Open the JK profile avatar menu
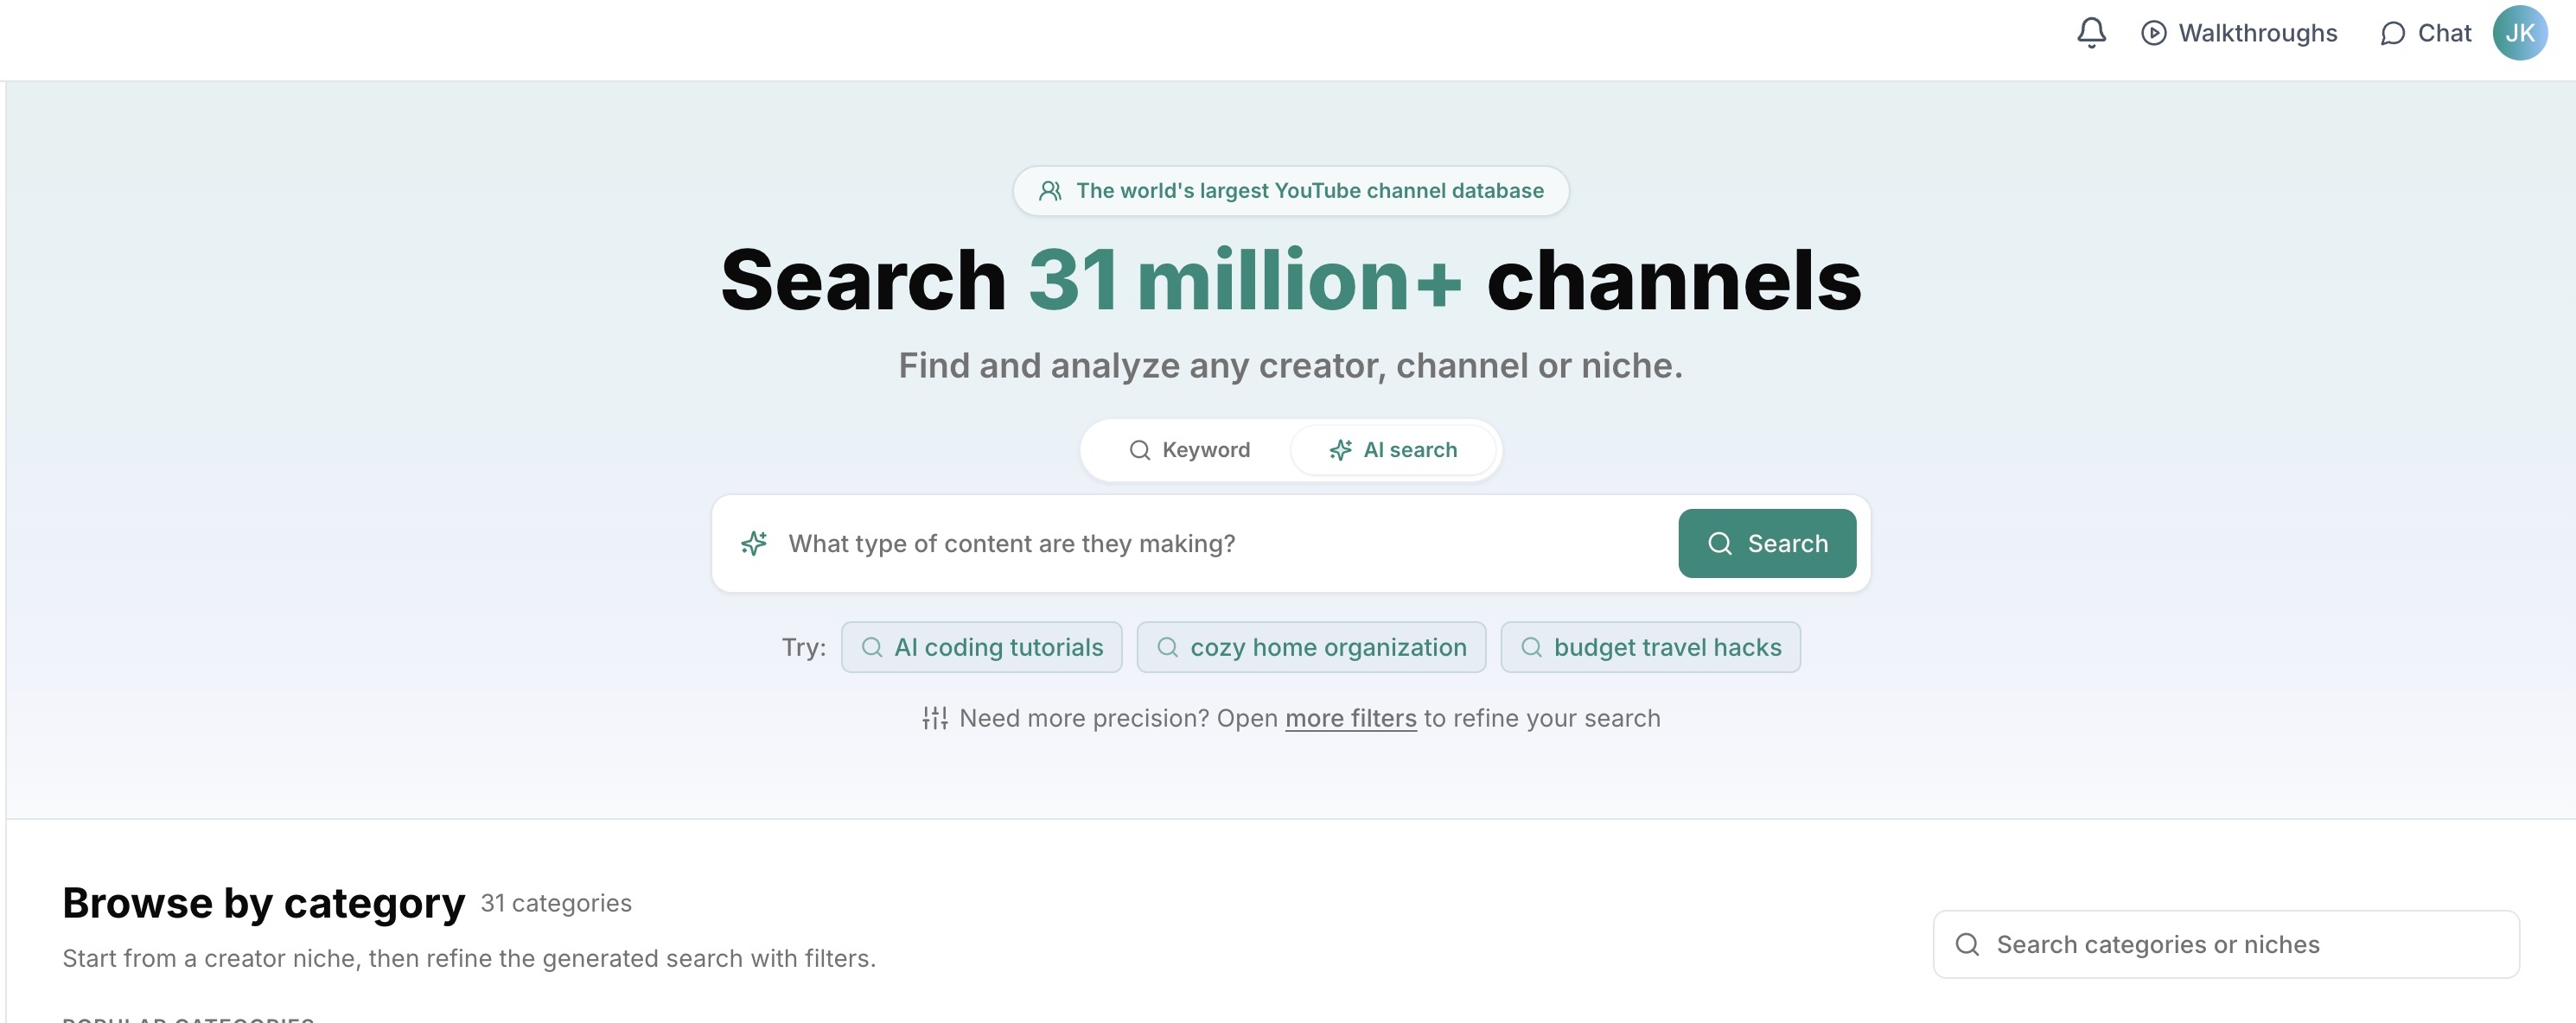Viewport: 2576px width, 1023px height. coord(2519,33)
